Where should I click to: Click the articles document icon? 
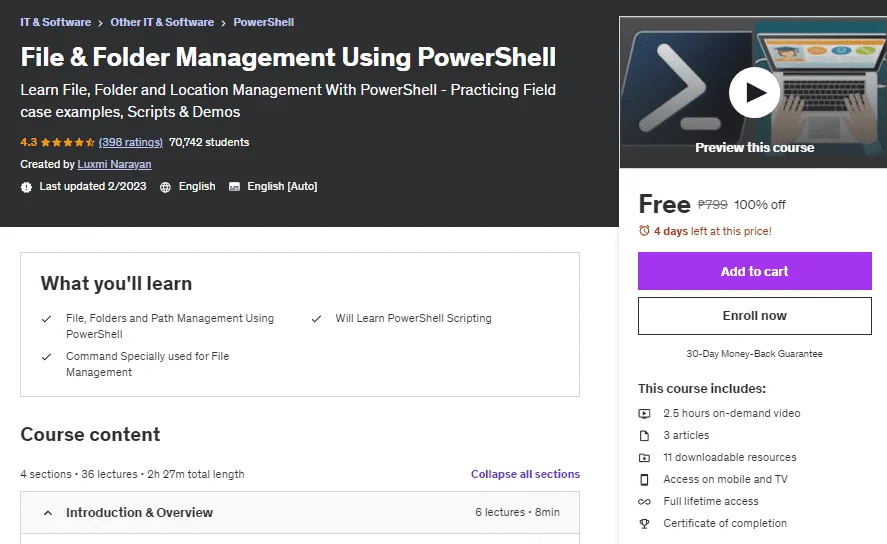point(644,435)
